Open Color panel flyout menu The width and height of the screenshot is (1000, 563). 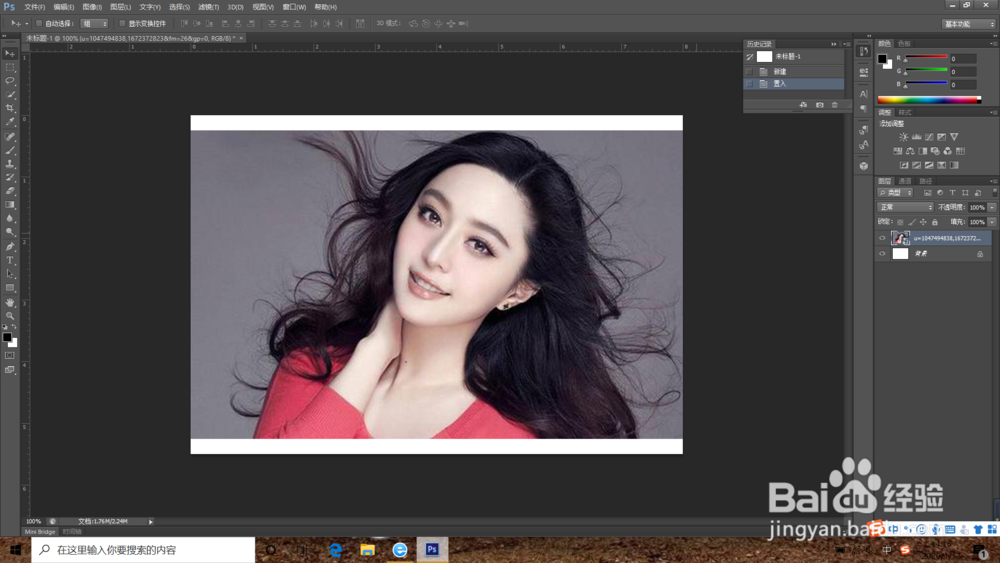993,43
